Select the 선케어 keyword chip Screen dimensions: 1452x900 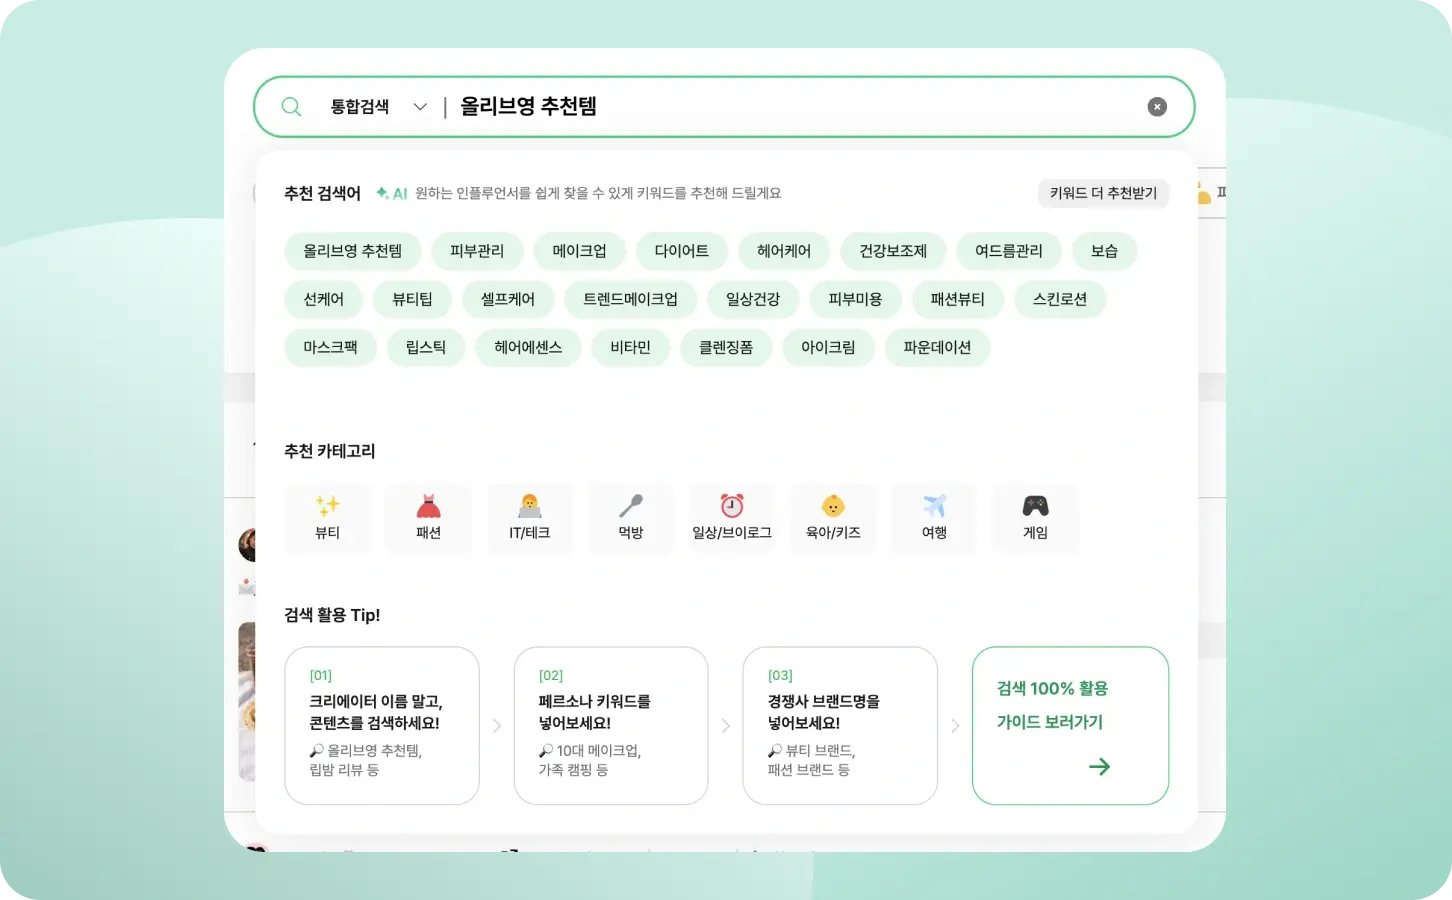(324, 299)
